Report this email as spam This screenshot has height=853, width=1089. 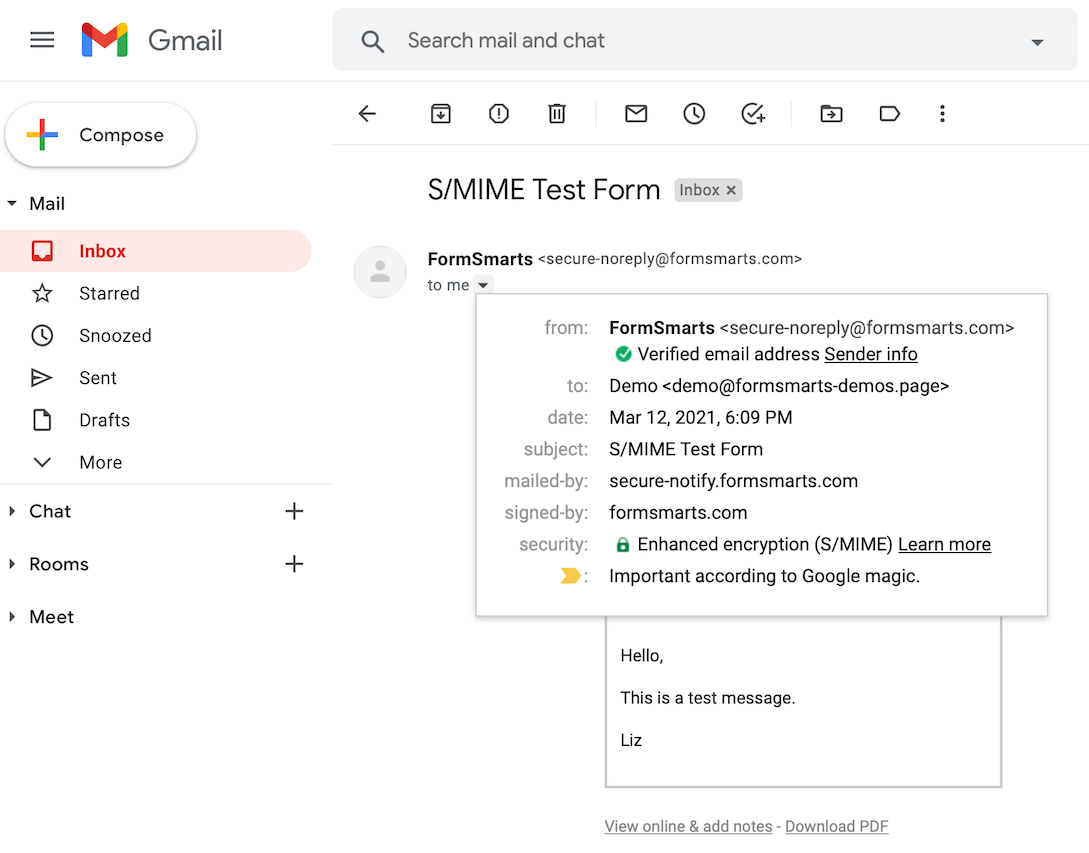(499, 113)
